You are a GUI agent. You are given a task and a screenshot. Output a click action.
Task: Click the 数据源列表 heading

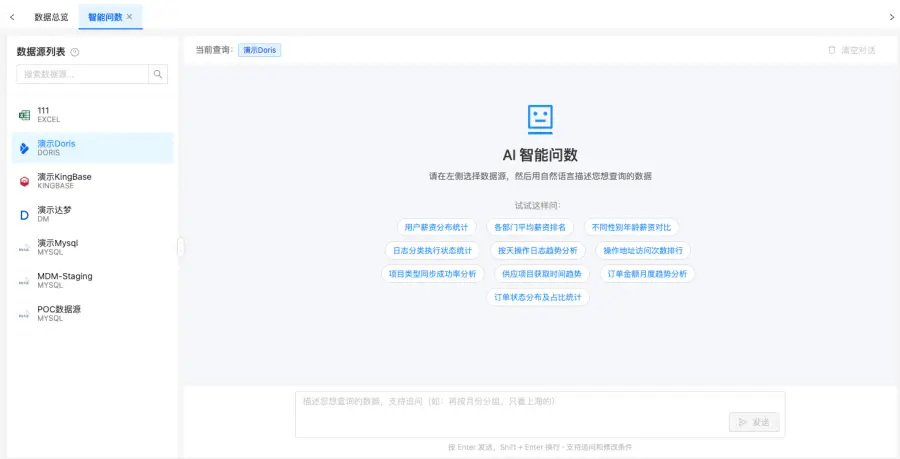coord(41,52)
